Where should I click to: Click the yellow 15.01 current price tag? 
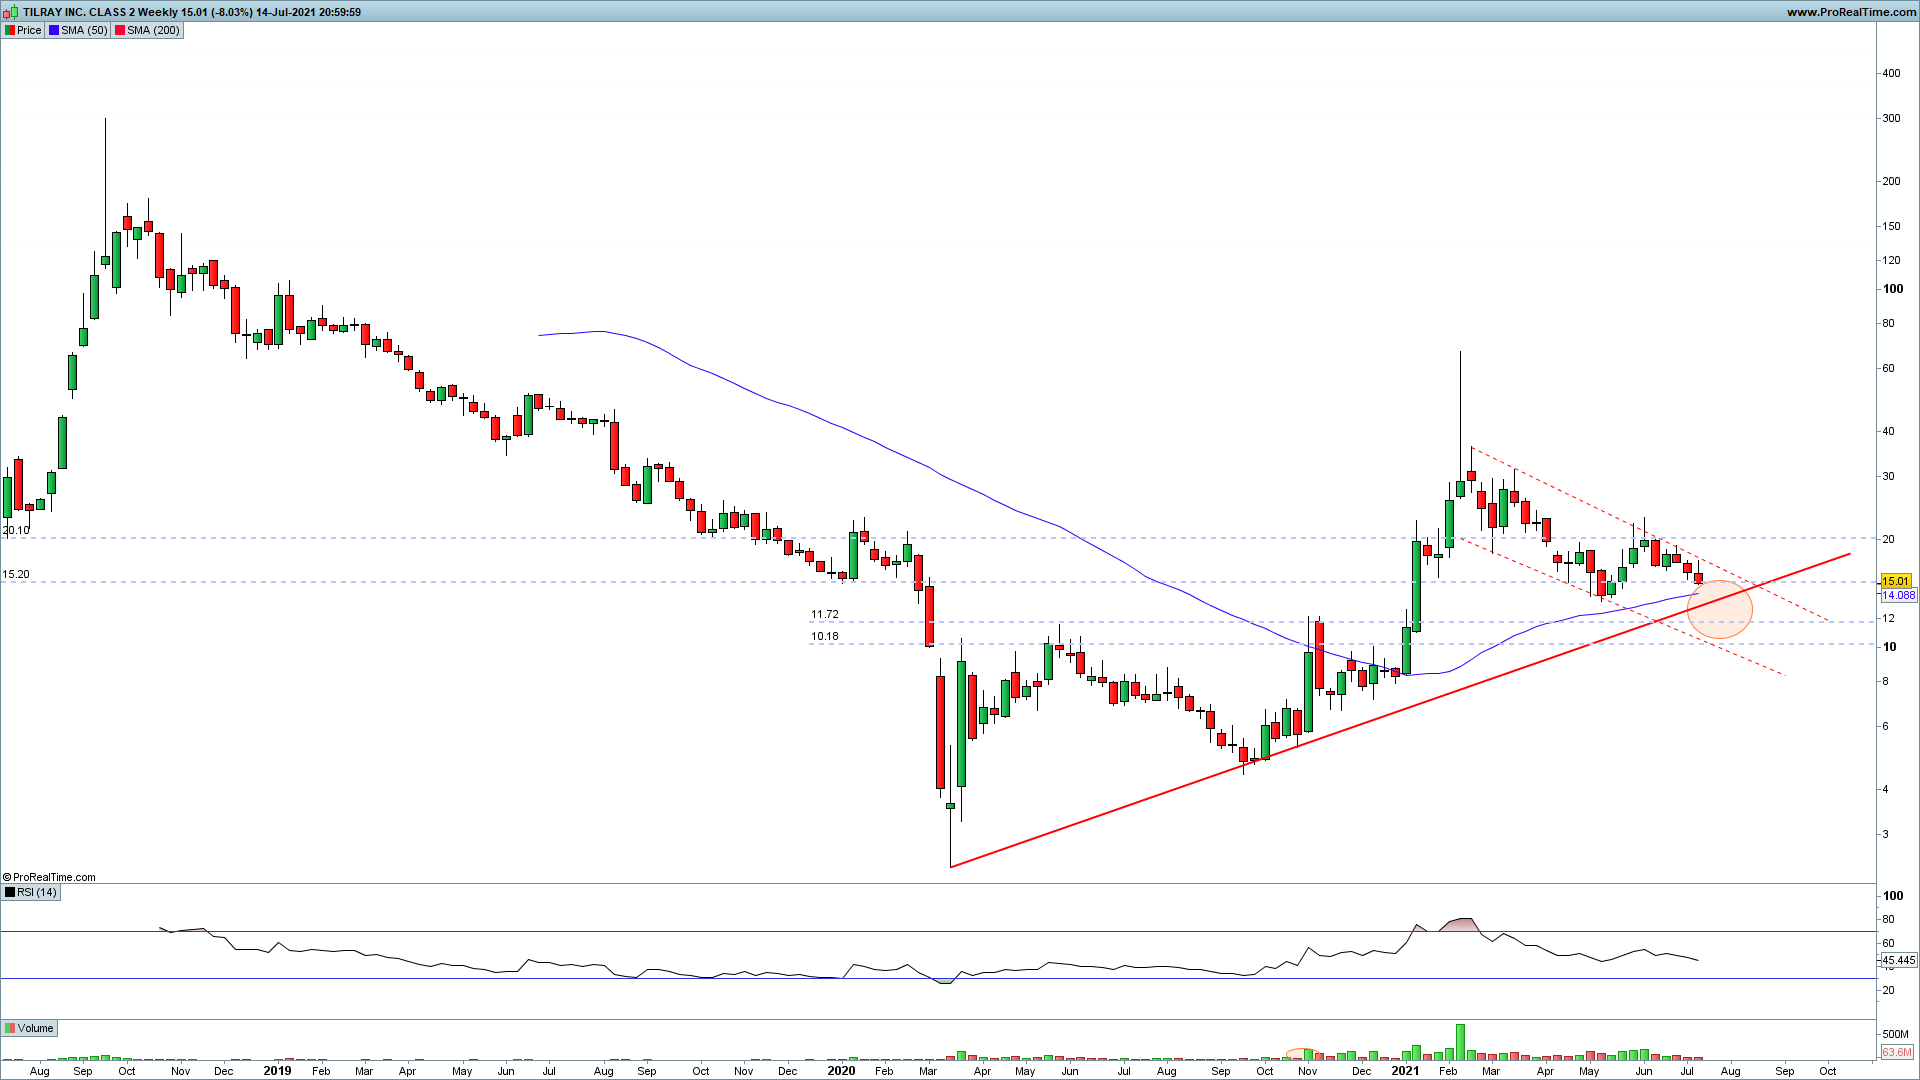1895,581
